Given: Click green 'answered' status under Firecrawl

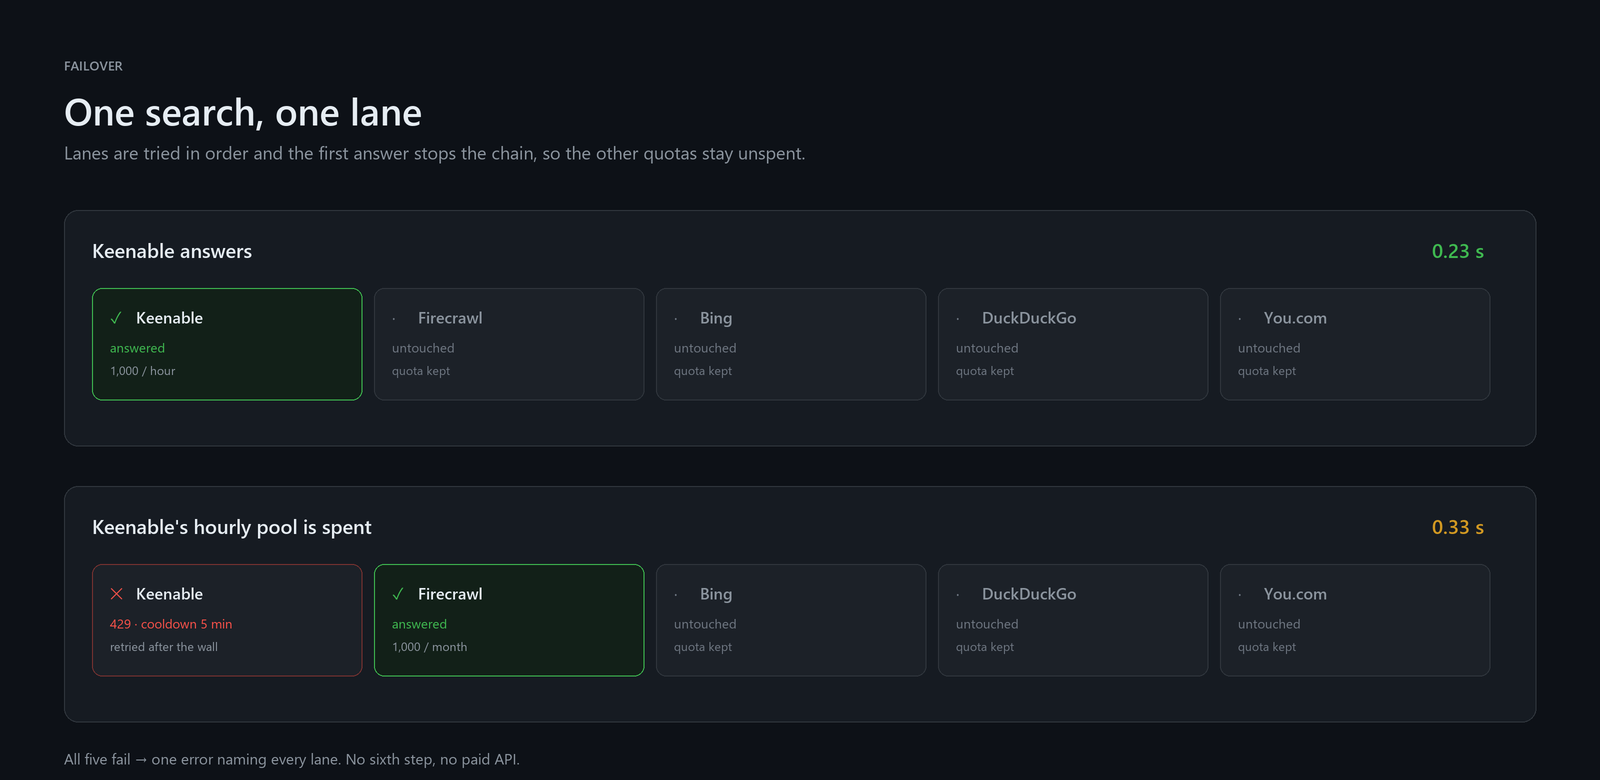Looking at the screenshot, I should [x=420, y=624].
